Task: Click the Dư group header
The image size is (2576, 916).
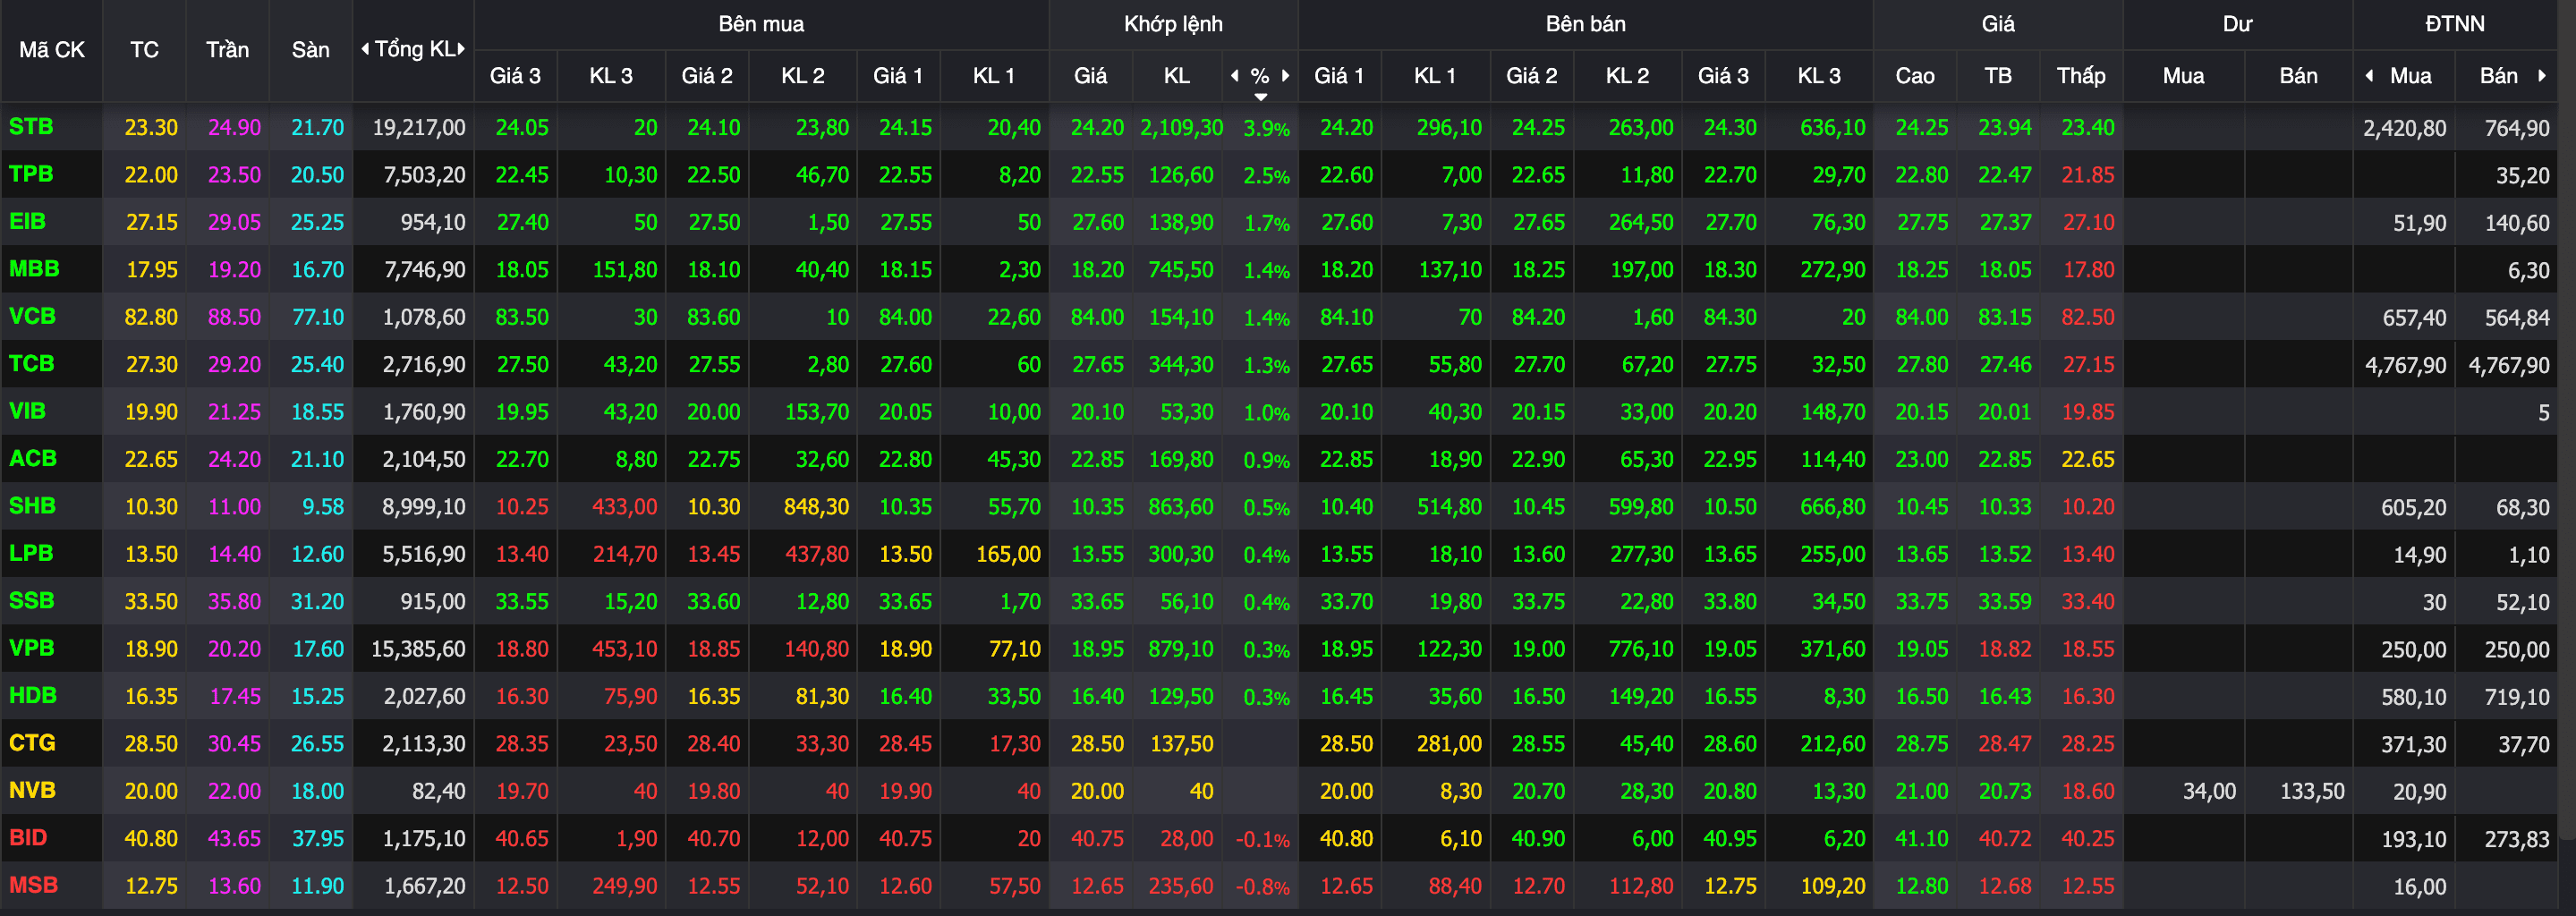Action: pos(2237,24)
